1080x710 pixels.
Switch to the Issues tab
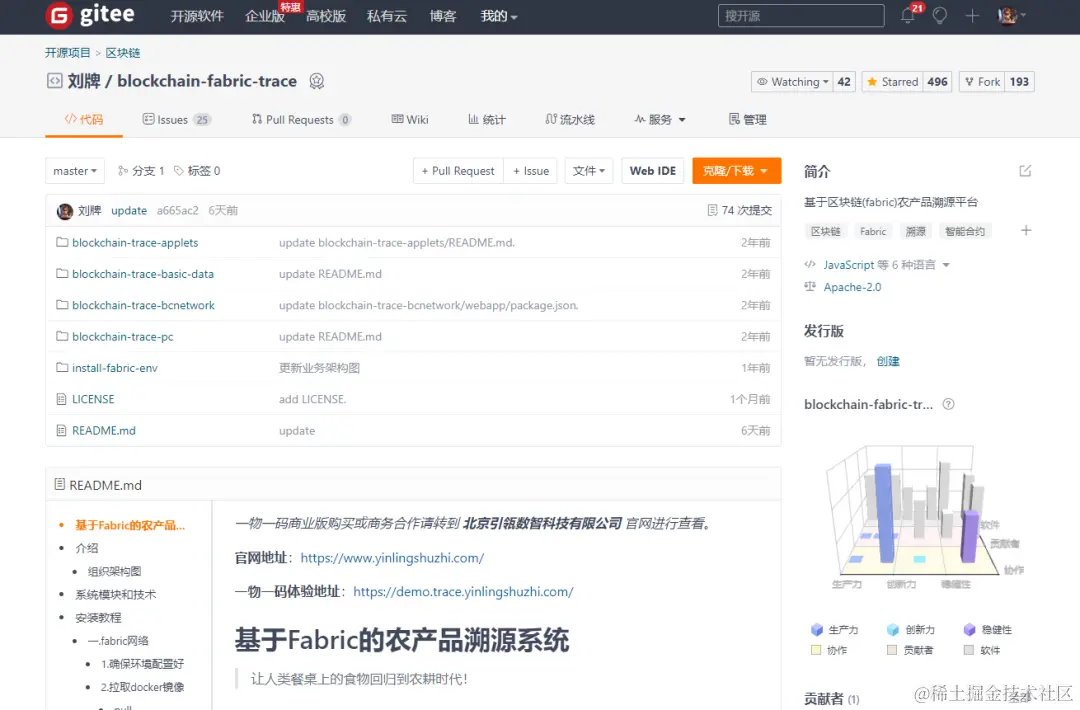click(176, 120)
